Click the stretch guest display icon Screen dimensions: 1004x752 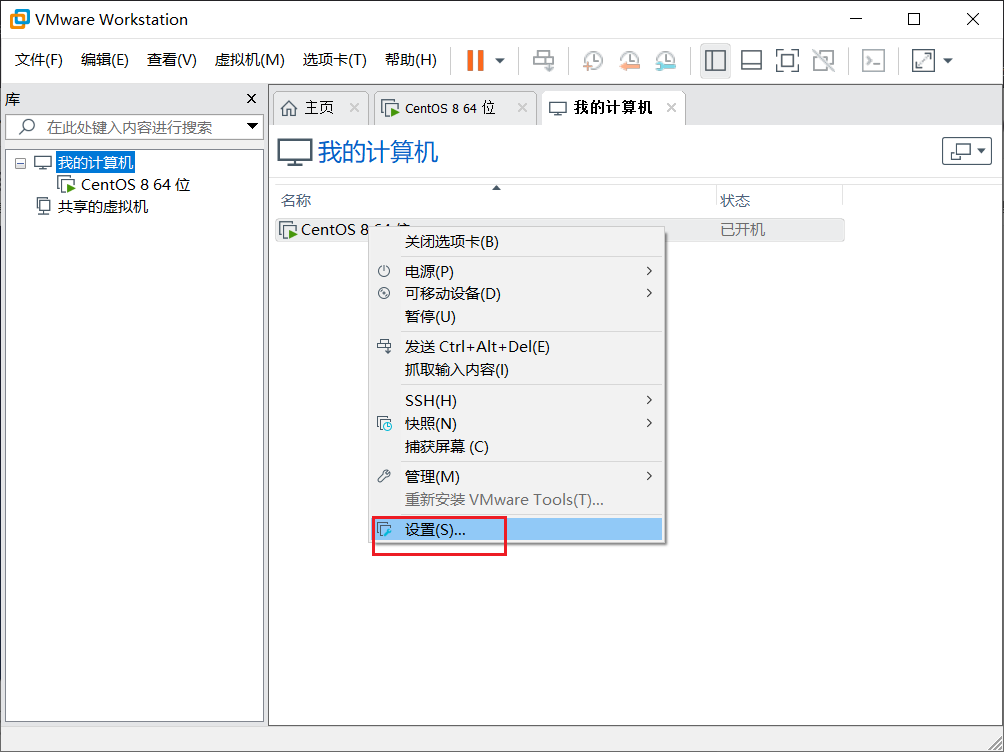(x=923, y=61)
